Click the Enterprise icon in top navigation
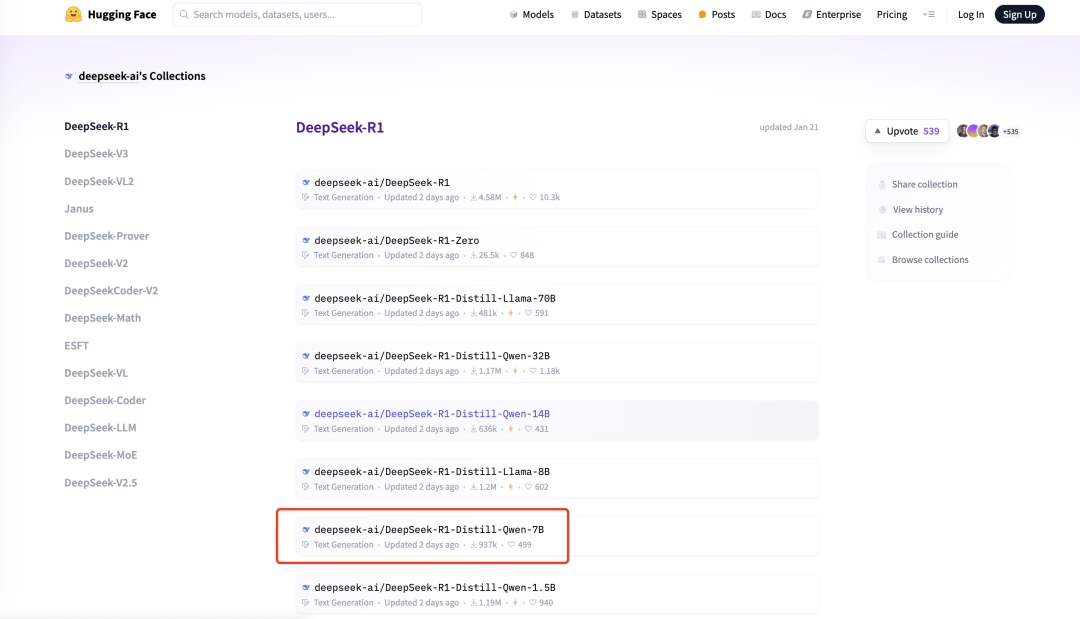The height and width of the screenshot is (619, 1080). tap(807, 14)
